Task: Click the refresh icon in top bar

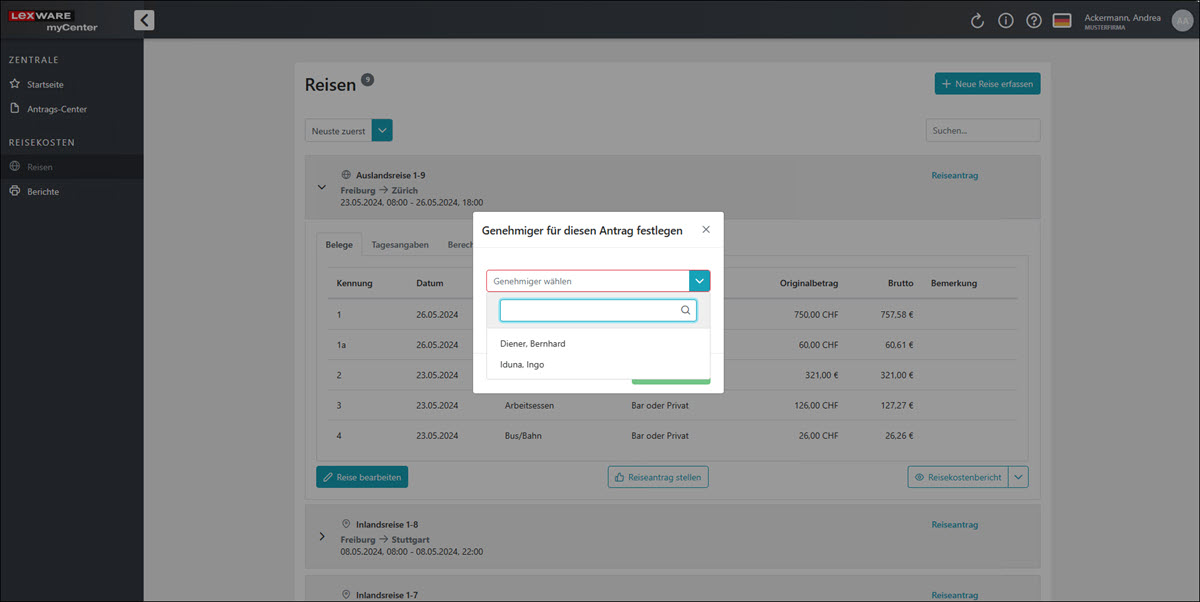Action: pyautogui.click(x=978, y=21)
